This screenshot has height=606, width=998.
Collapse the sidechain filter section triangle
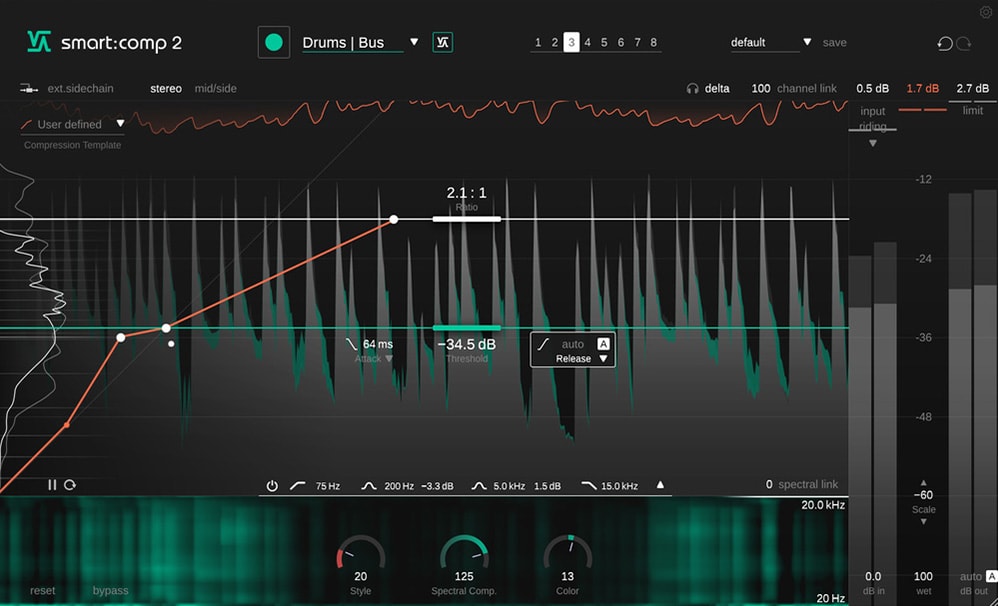660,485
